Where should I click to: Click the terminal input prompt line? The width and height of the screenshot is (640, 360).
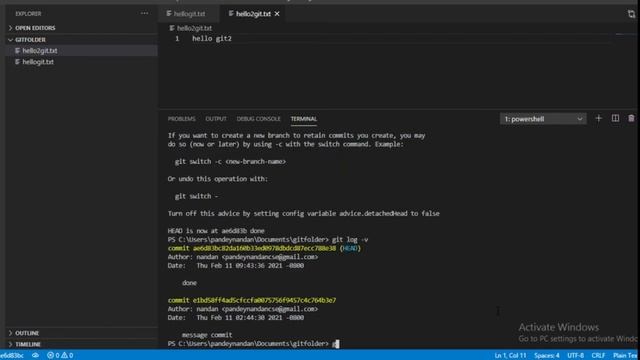click(x=253, y=344)
